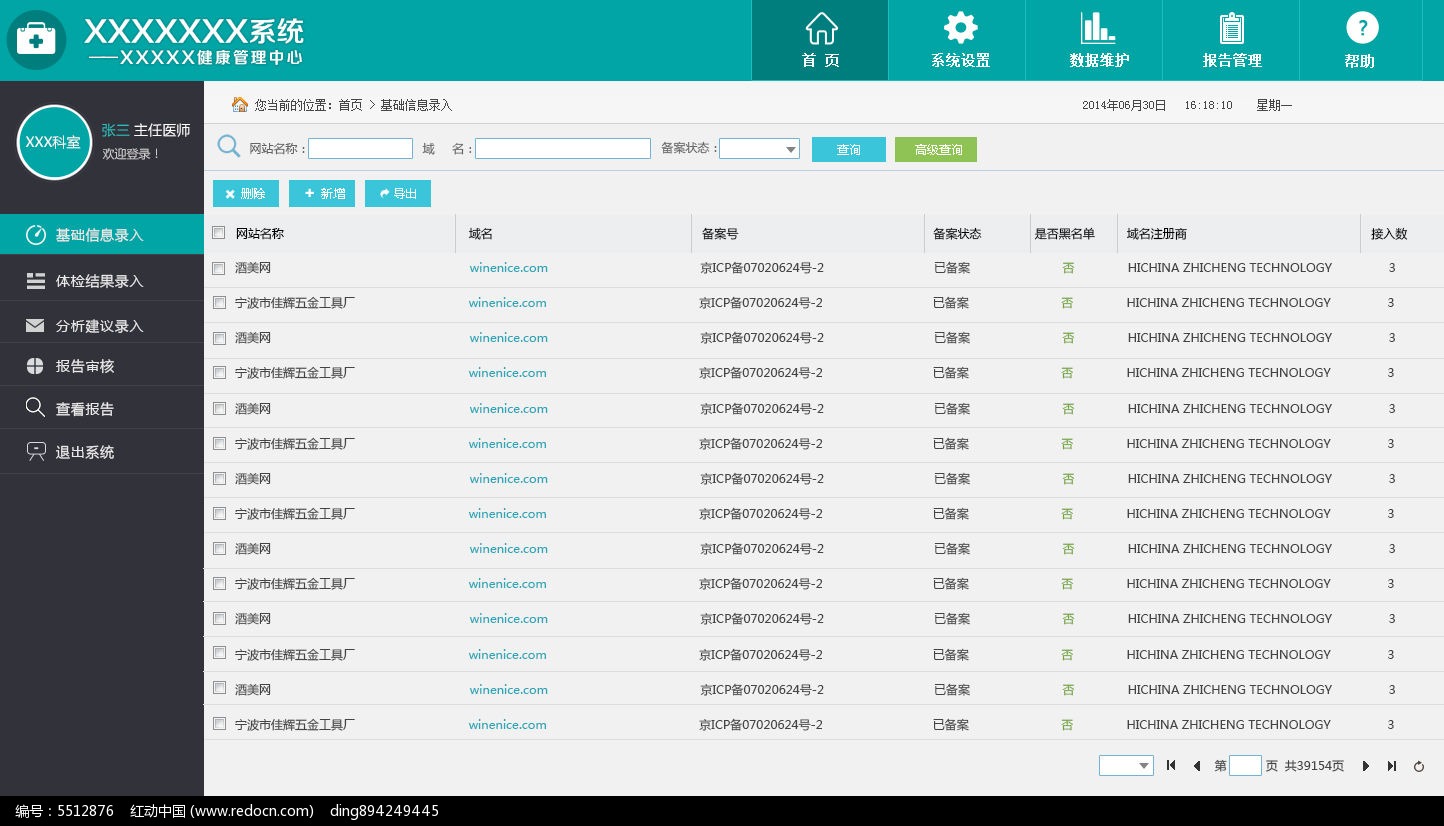Go to next page arrow icon

click(x=1365, y=766)
